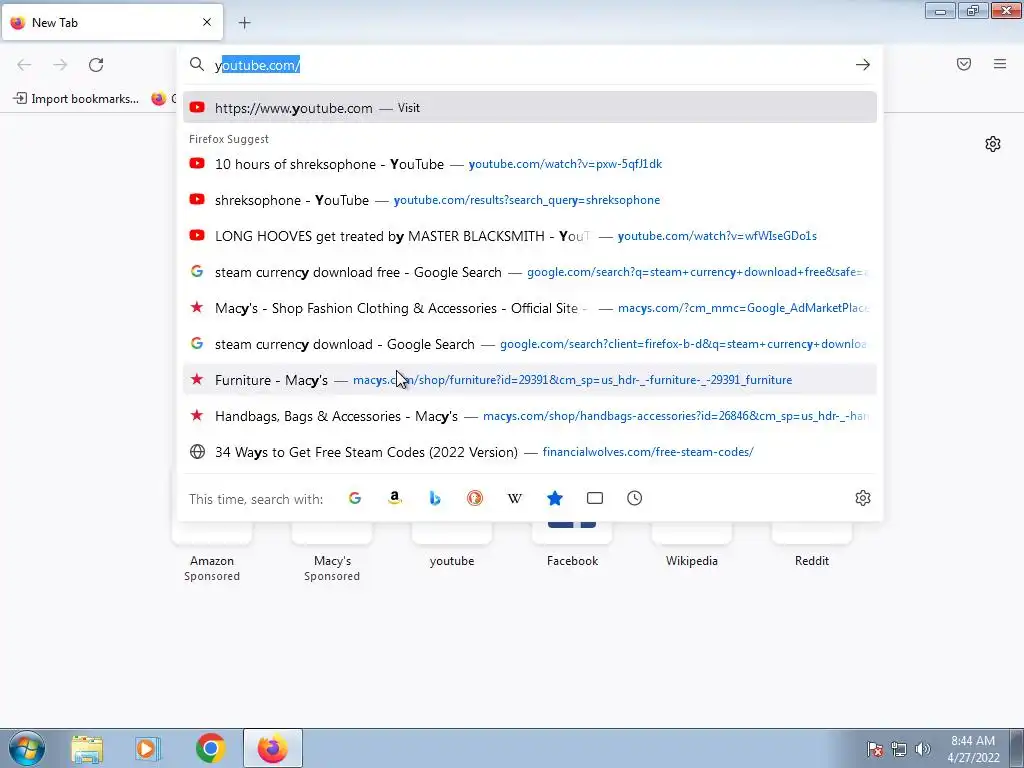
Task: Open Reddit shortcut tile
Action: click(812, 547)
